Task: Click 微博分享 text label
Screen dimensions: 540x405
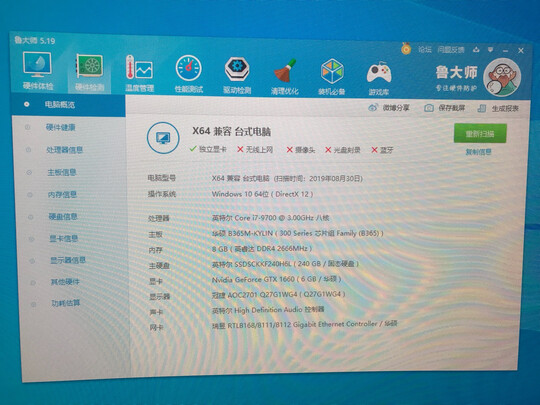Action: point(396,108)
